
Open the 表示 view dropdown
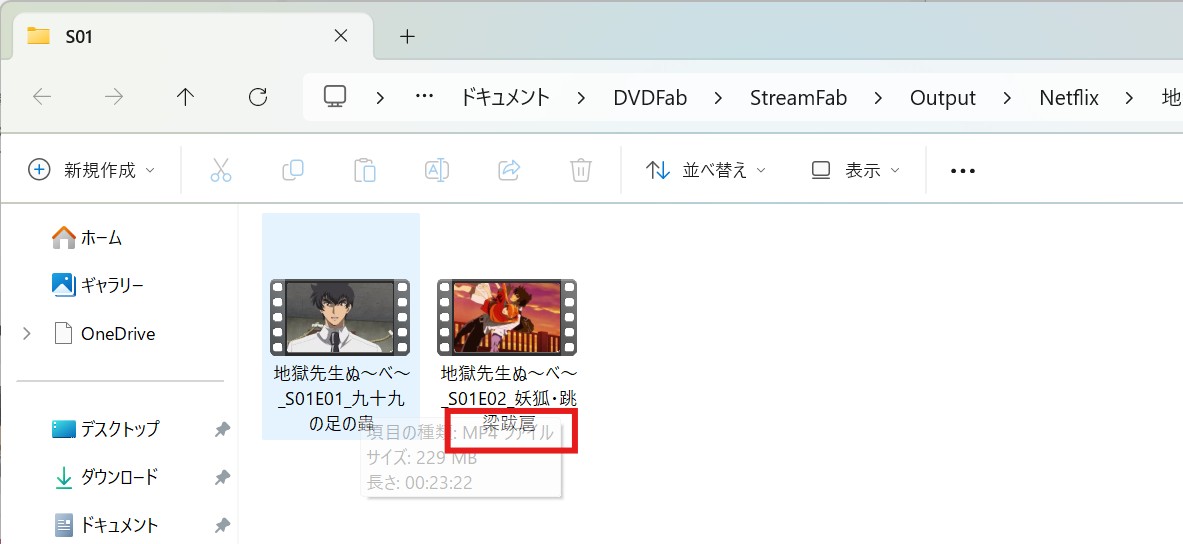click(856, 171)
